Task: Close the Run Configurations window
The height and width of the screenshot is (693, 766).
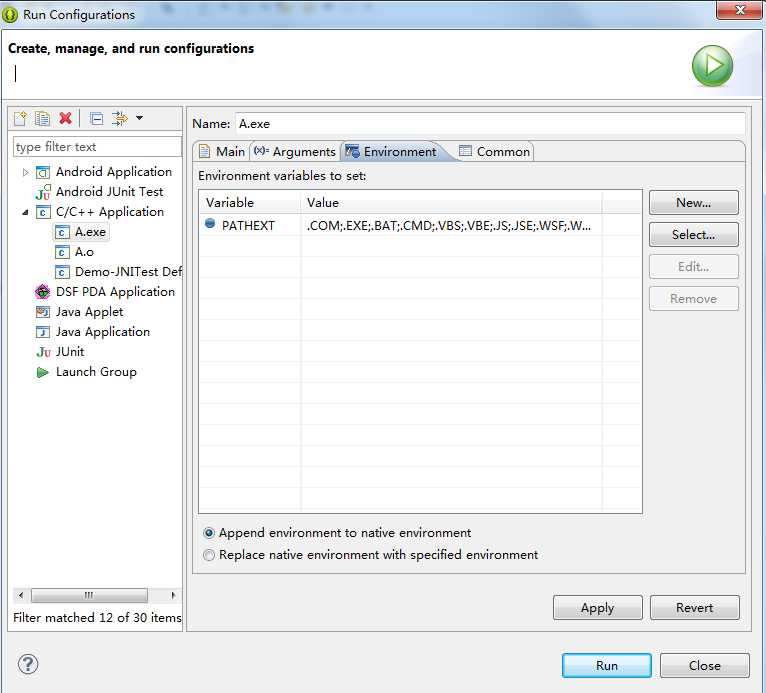Action: point(740,10)
